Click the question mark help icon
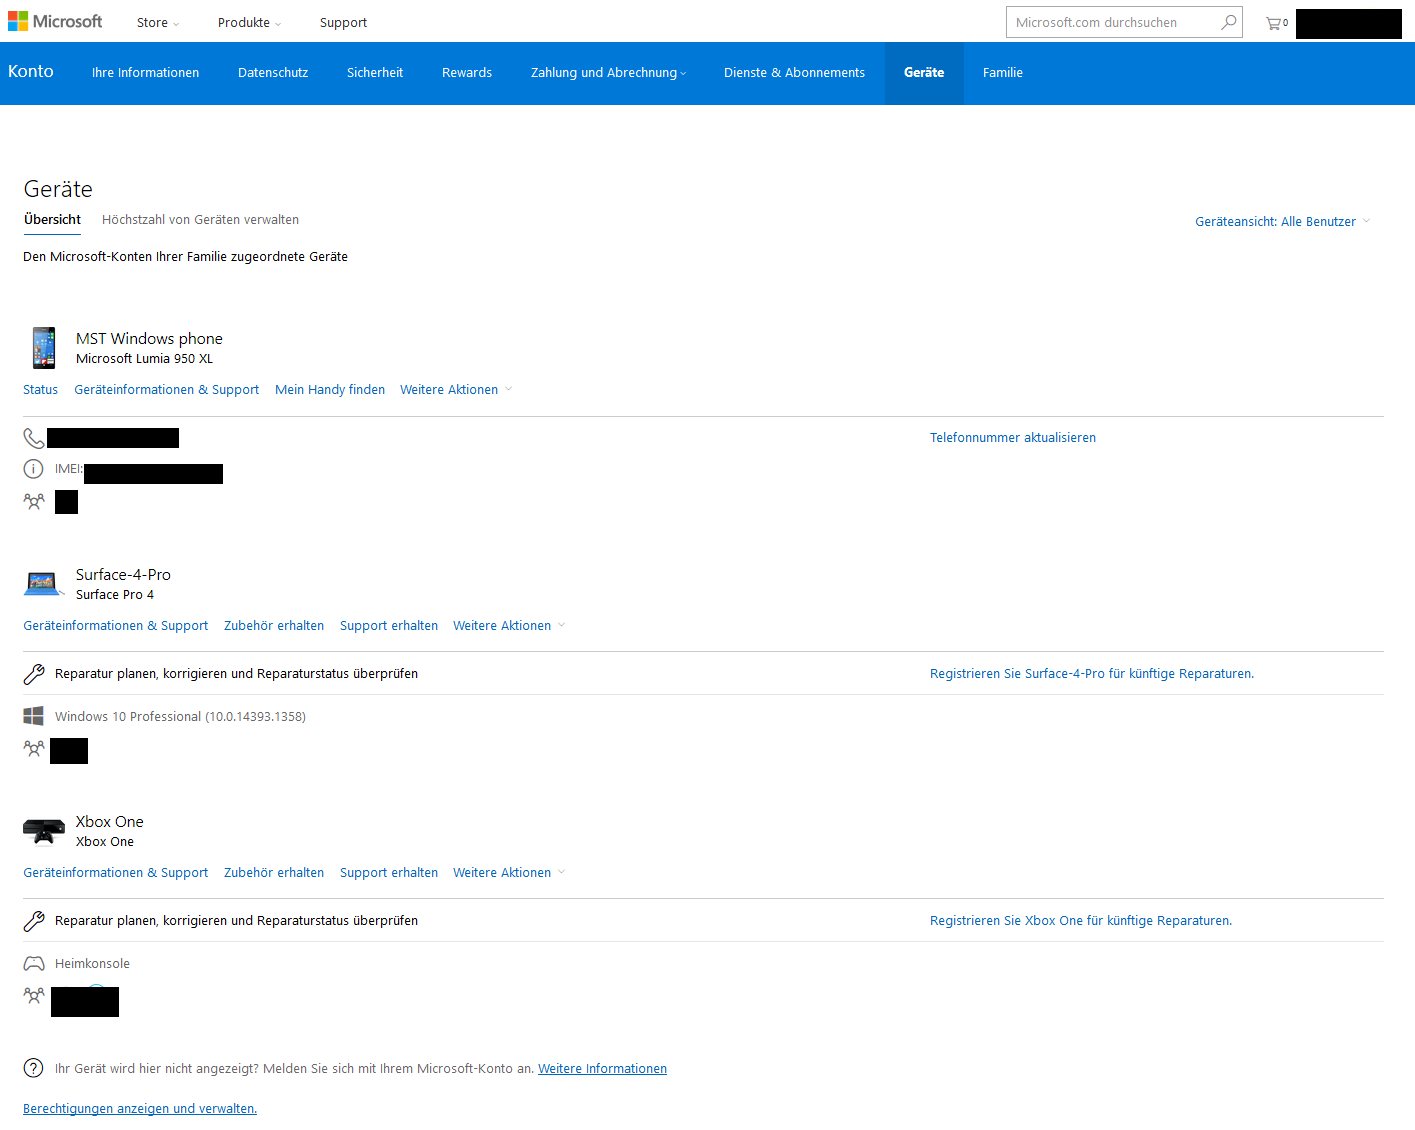 pyautogui.click(x=33, y=1068)
